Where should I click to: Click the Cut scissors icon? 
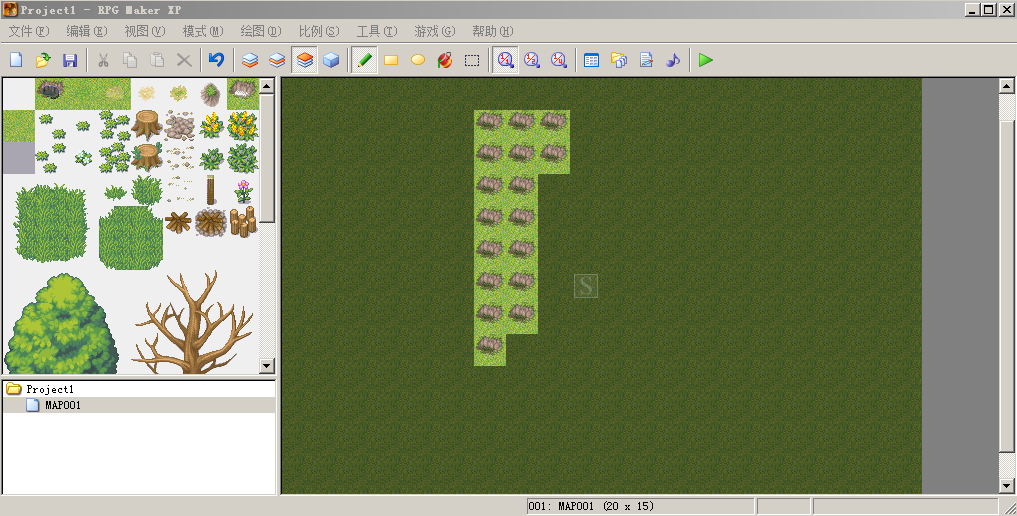pyautogui.click(x=103, y=60)
